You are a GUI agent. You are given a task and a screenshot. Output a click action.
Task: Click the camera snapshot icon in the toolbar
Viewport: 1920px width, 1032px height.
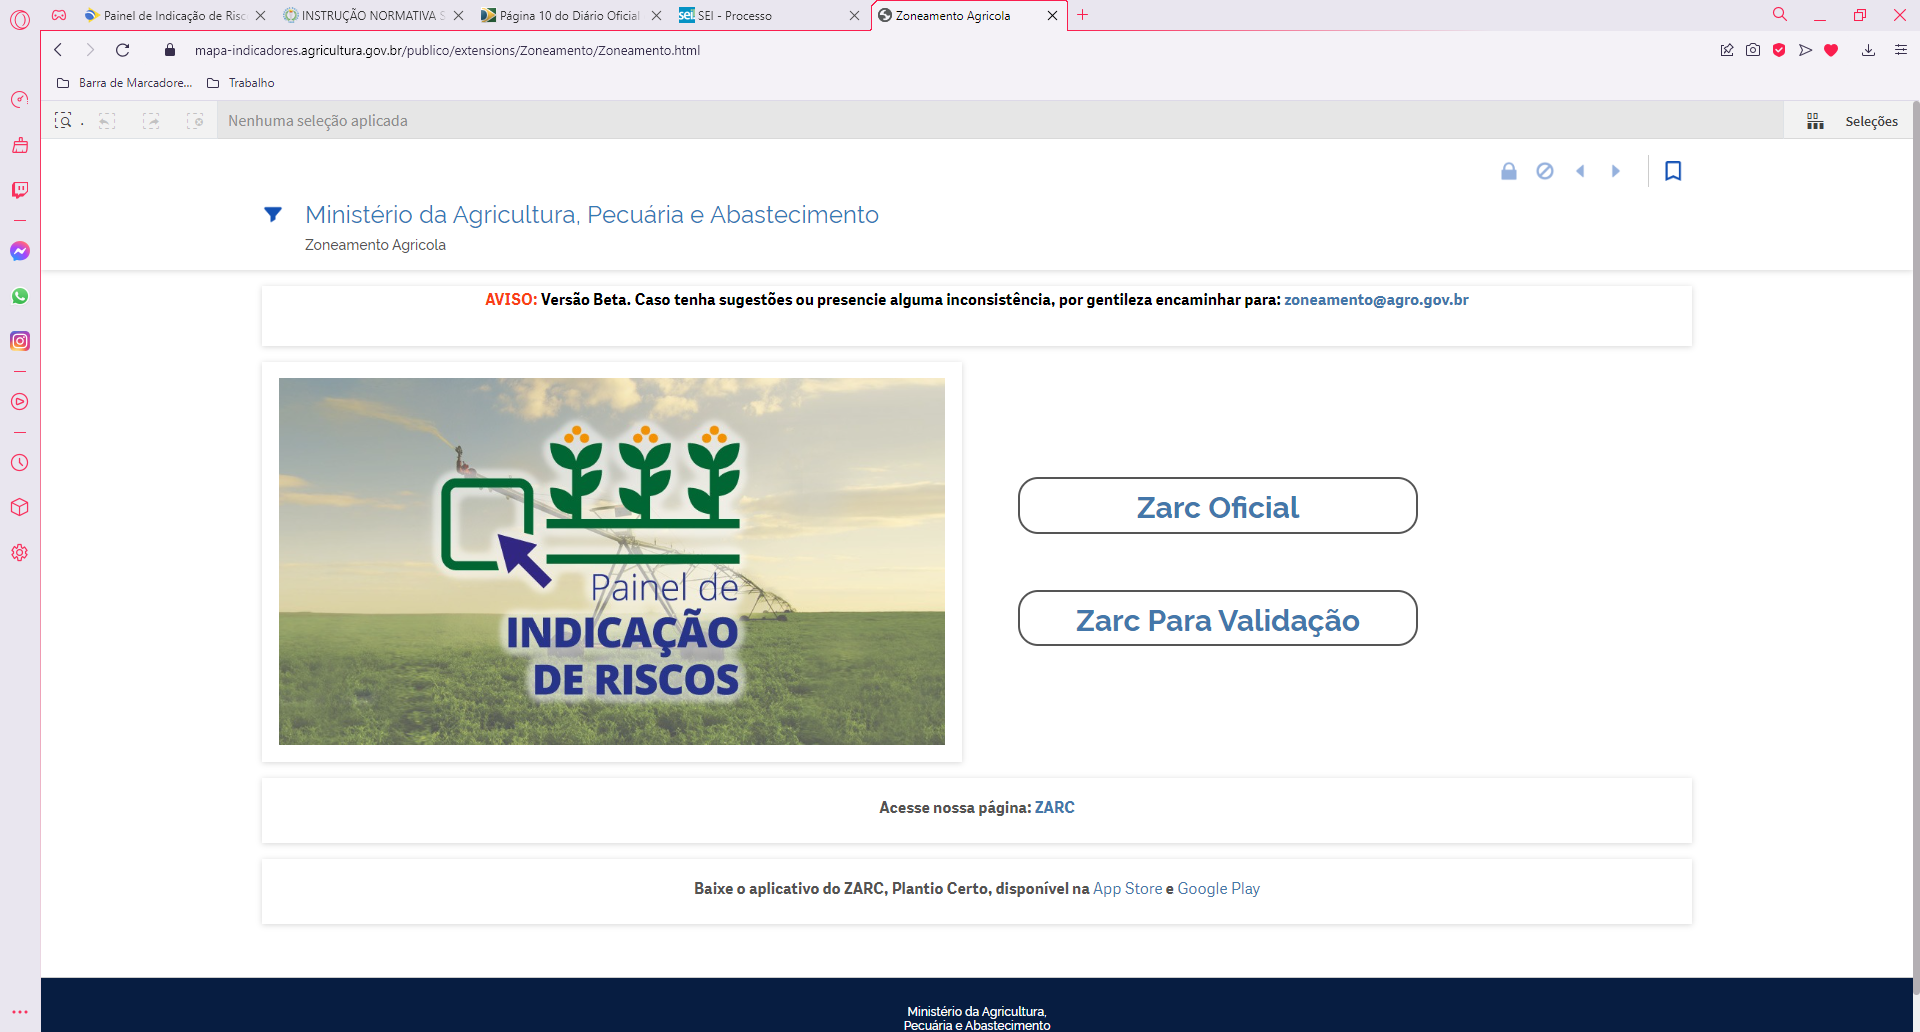pos(1752,50)
